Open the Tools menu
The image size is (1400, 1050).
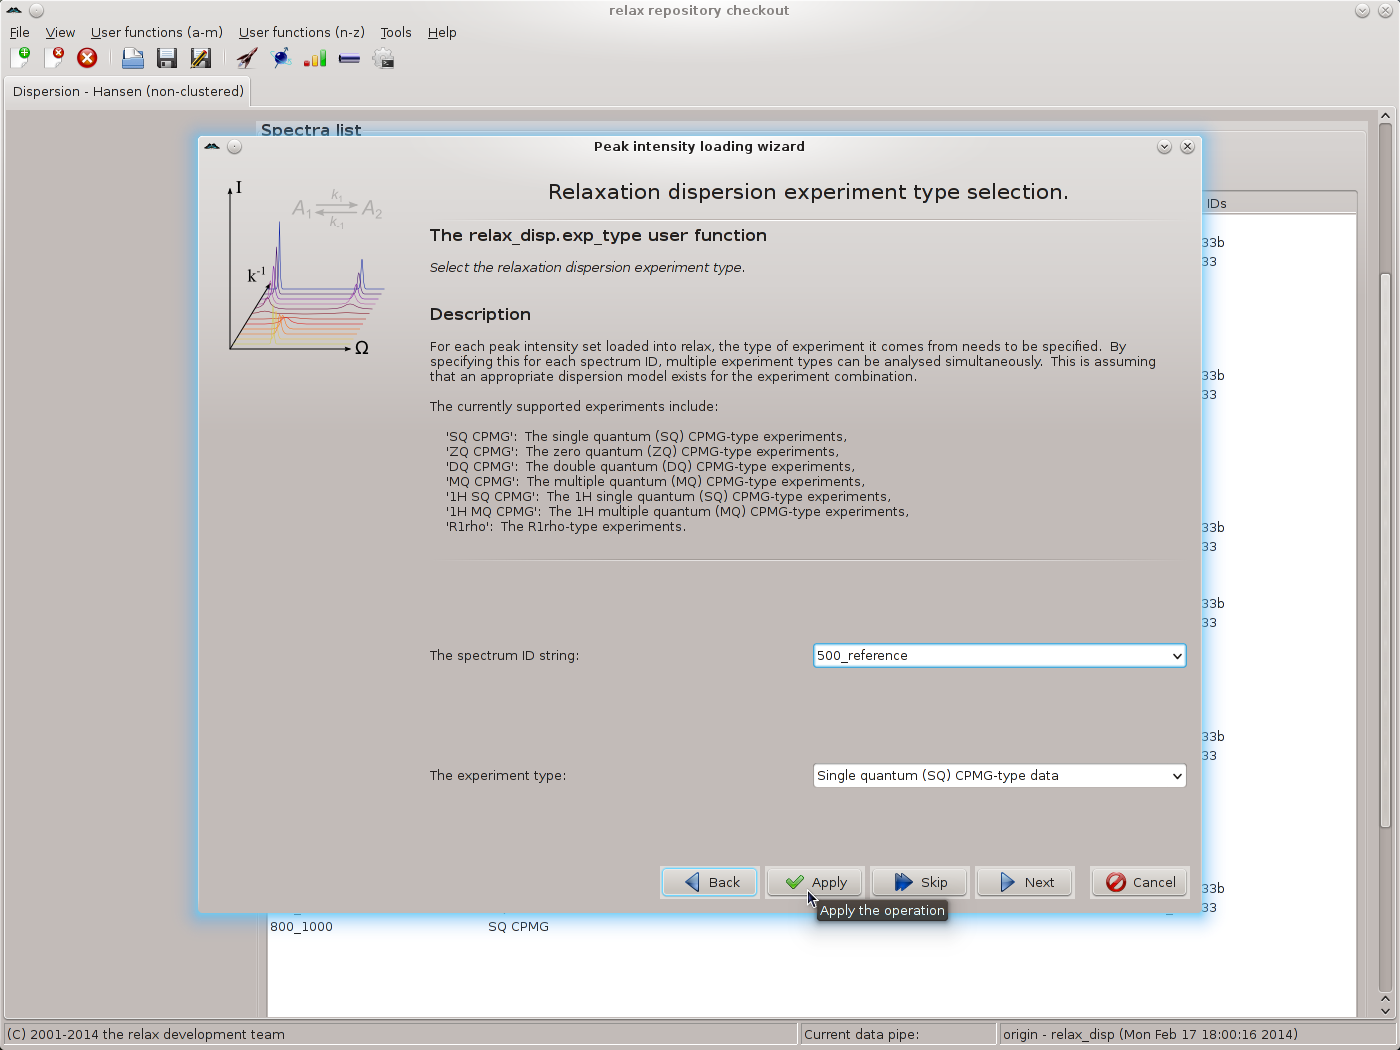click(395, 32)
